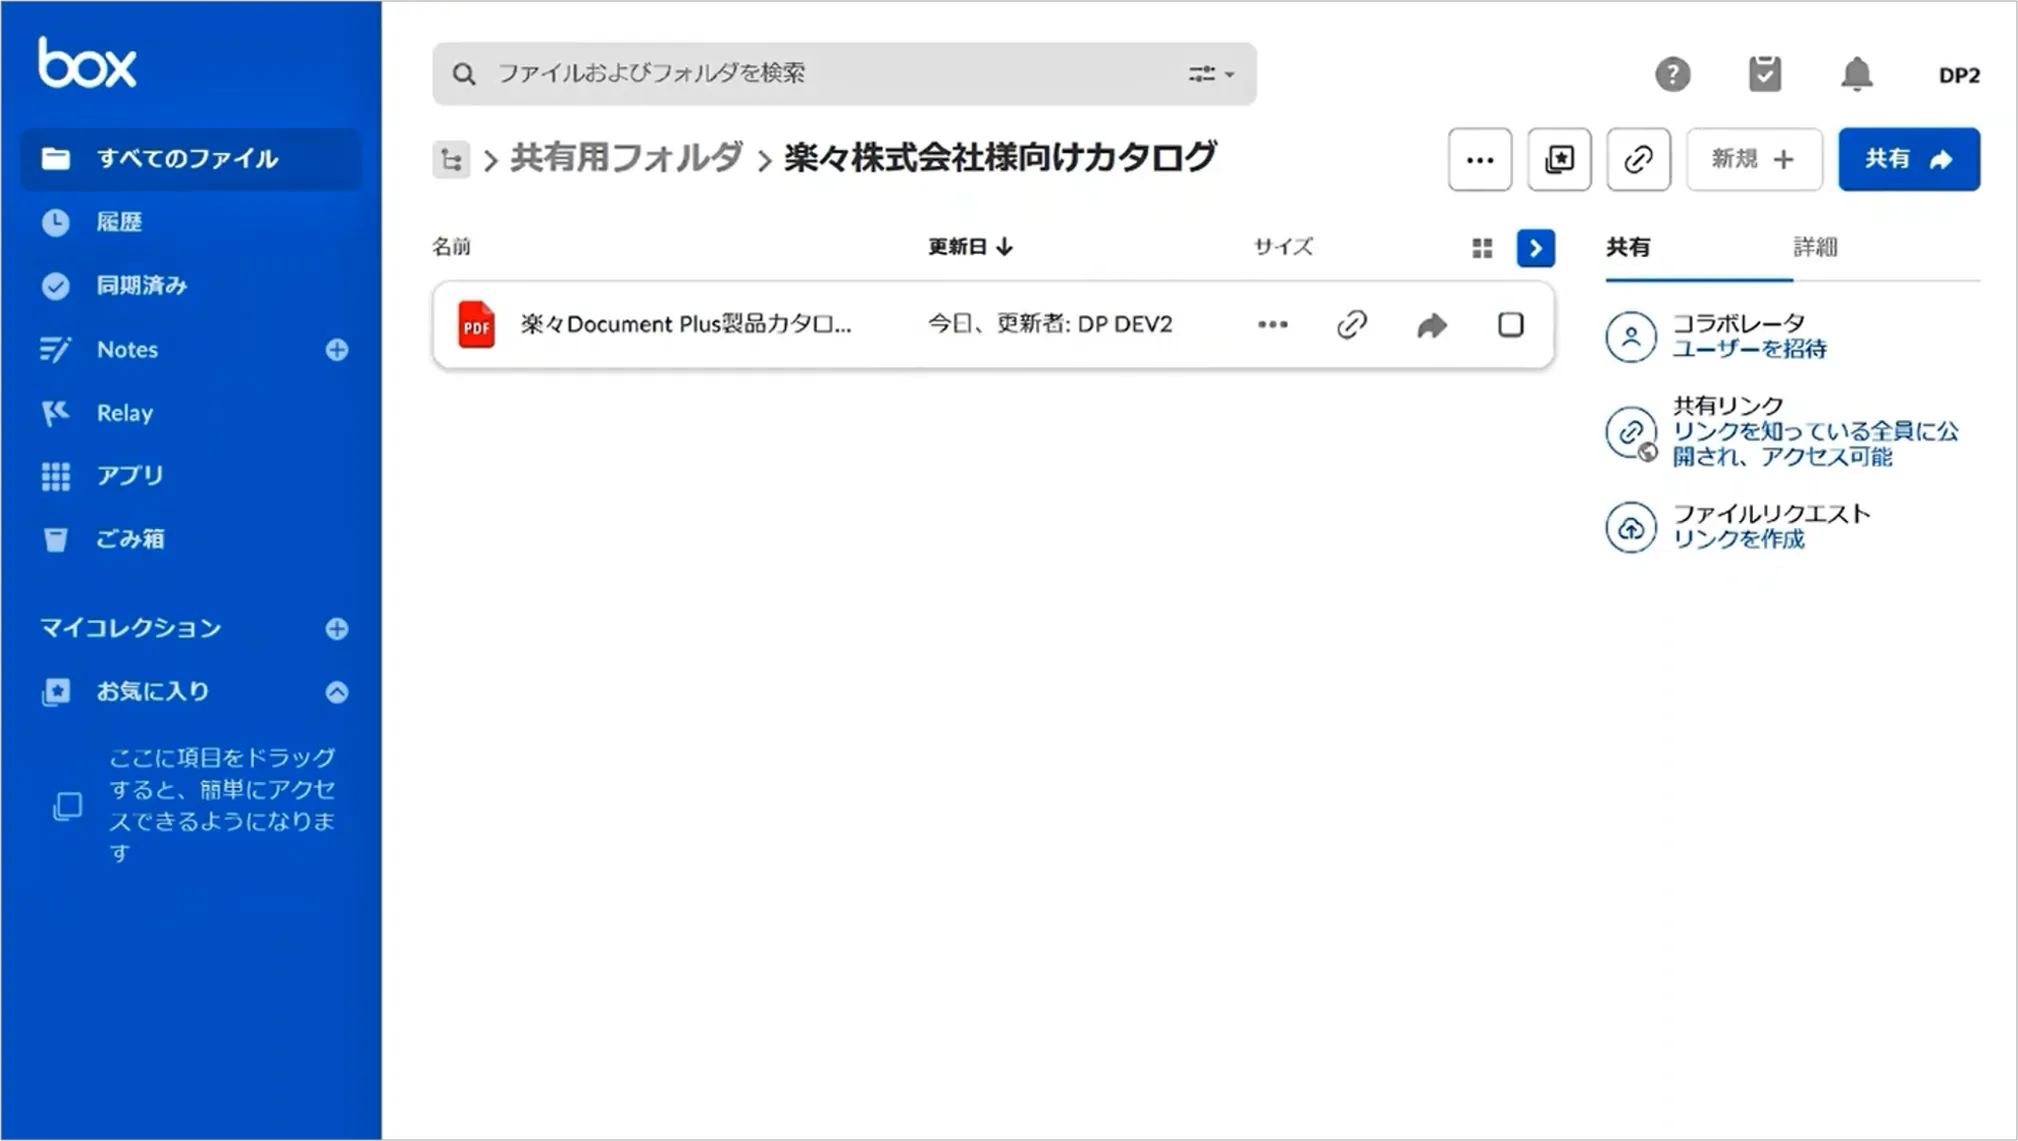Click the grid view toggle icon
Screen dimensions: 2018x1141
(1482, 247)
